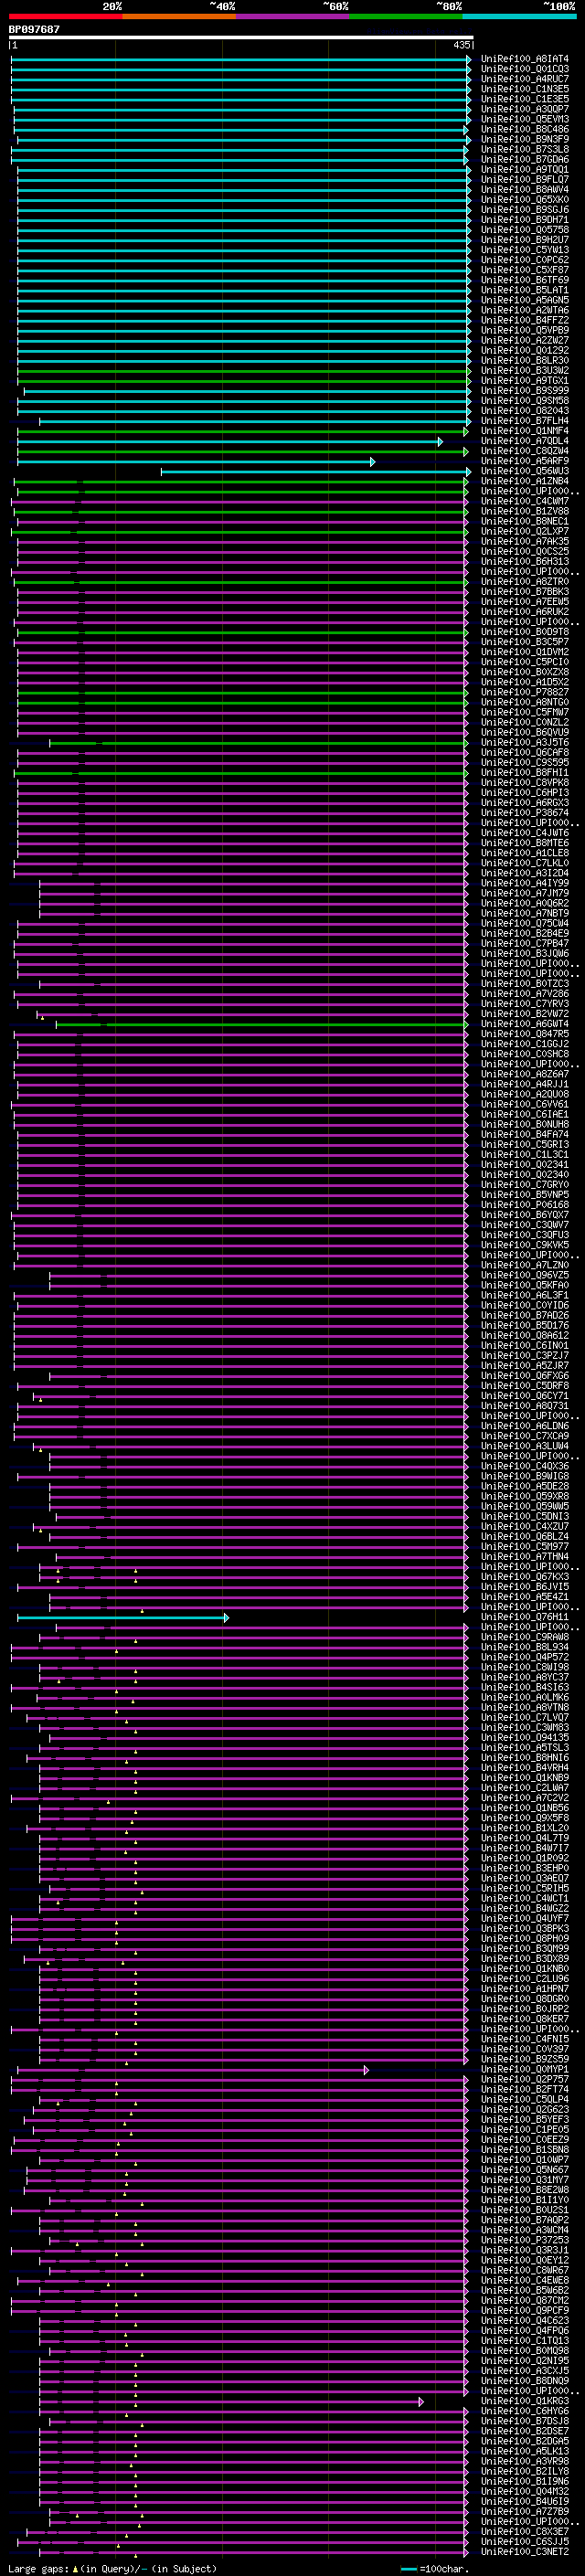Image resolution: width=585 pixels, height=2576 pixels.
Task: Click the UniRef100_Q2LXP7 label
Action: tap(525, 531)
